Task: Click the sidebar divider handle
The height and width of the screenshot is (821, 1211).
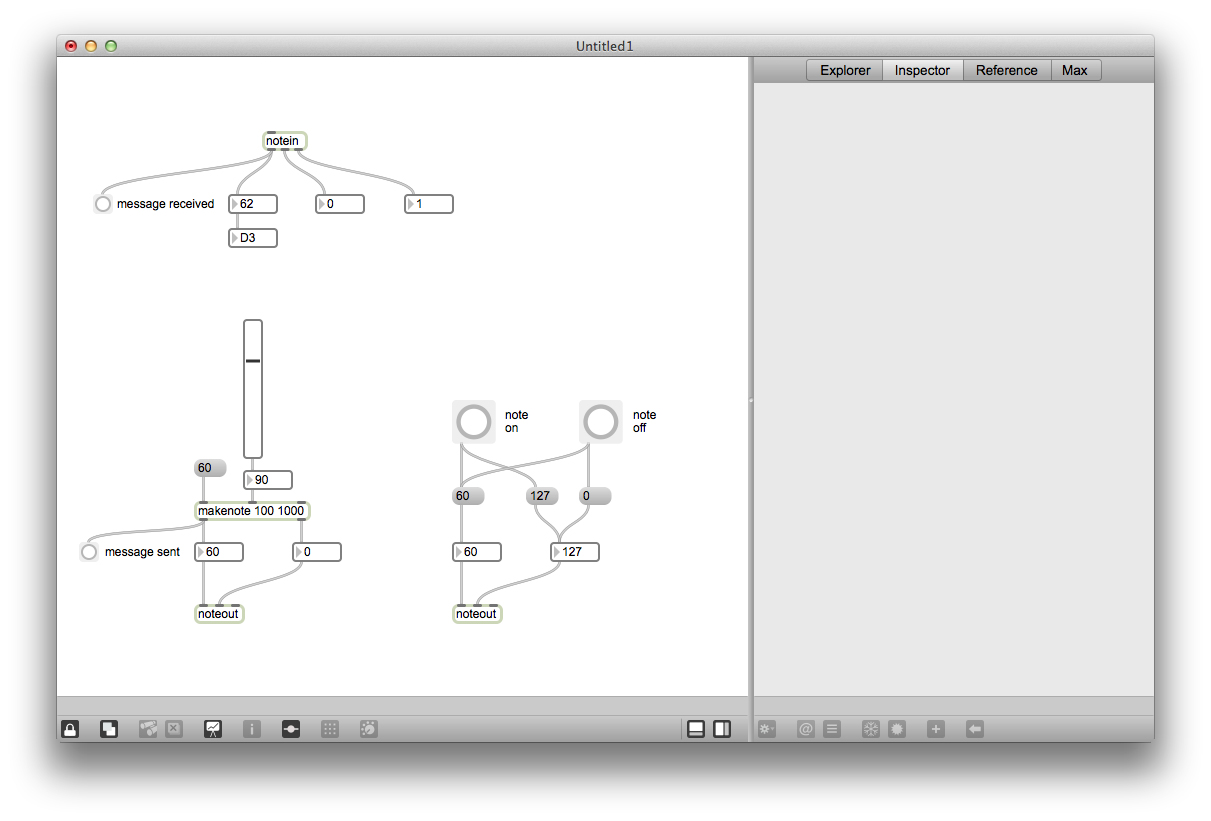Action: click(x=751, y=400)
